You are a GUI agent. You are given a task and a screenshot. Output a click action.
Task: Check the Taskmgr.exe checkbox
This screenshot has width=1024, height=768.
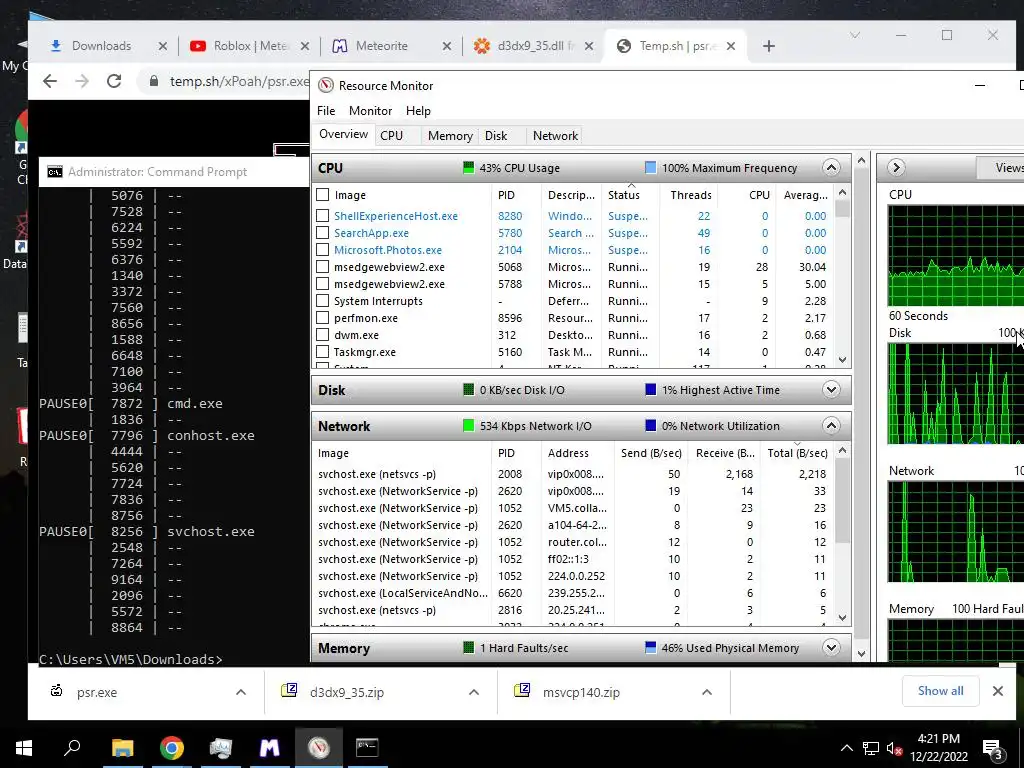pos(322,351)
